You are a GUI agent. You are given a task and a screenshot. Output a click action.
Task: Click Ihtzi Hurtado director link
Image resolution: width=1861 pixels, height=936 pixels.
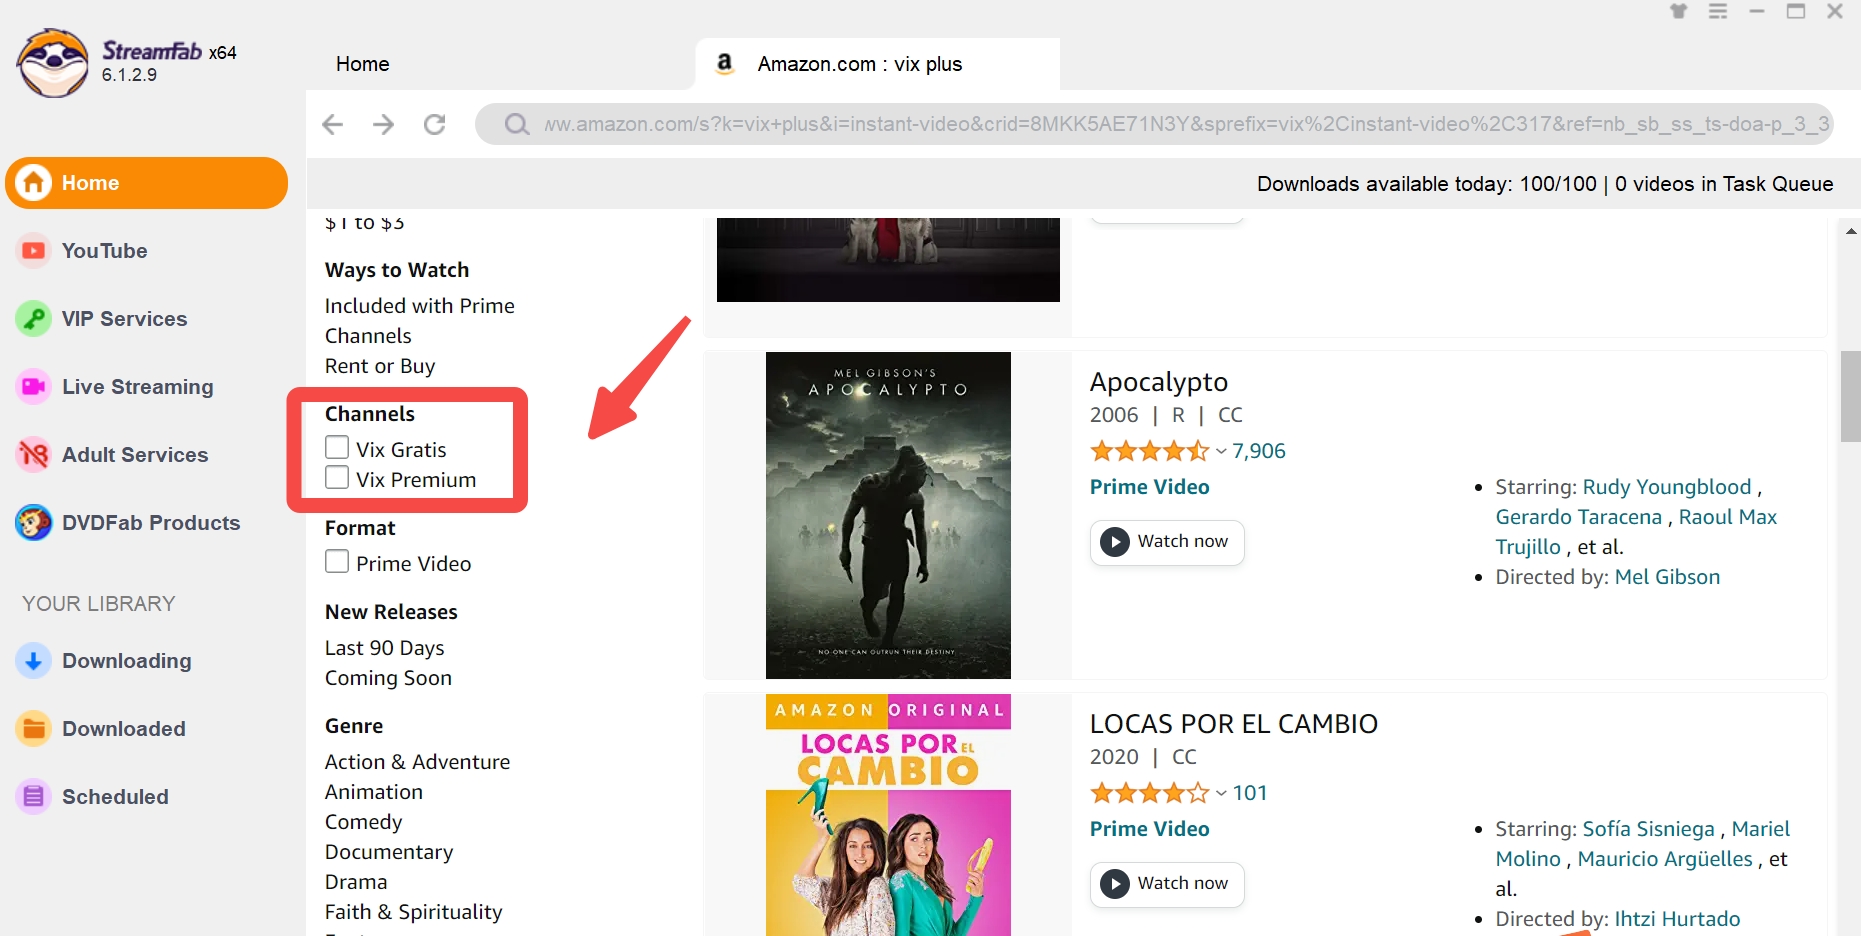click(1677, 919)
